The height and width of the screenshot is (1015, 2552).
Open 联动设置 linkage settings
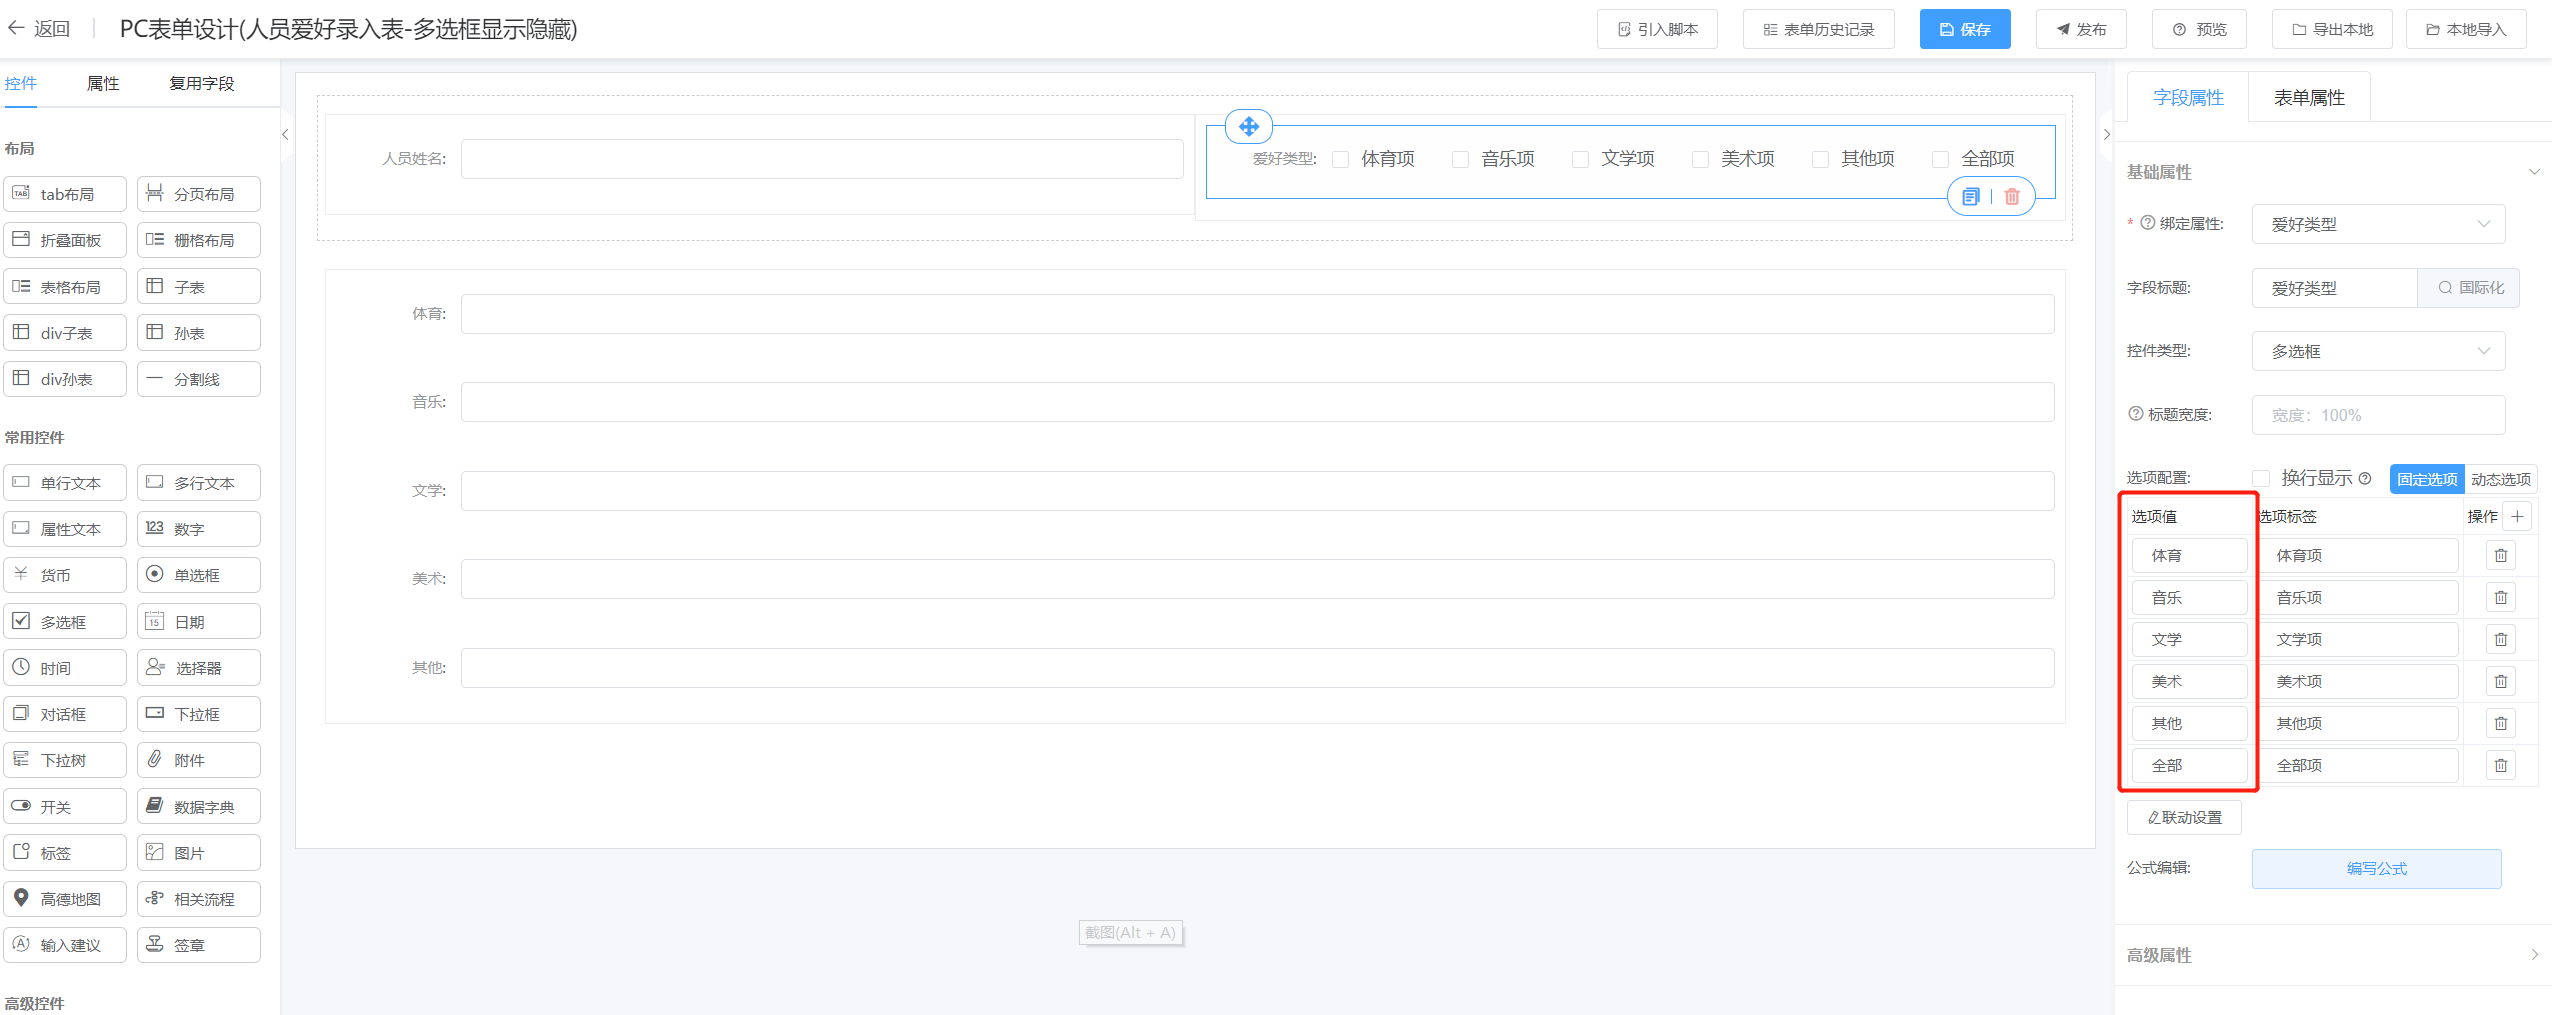pos(2184,817)
